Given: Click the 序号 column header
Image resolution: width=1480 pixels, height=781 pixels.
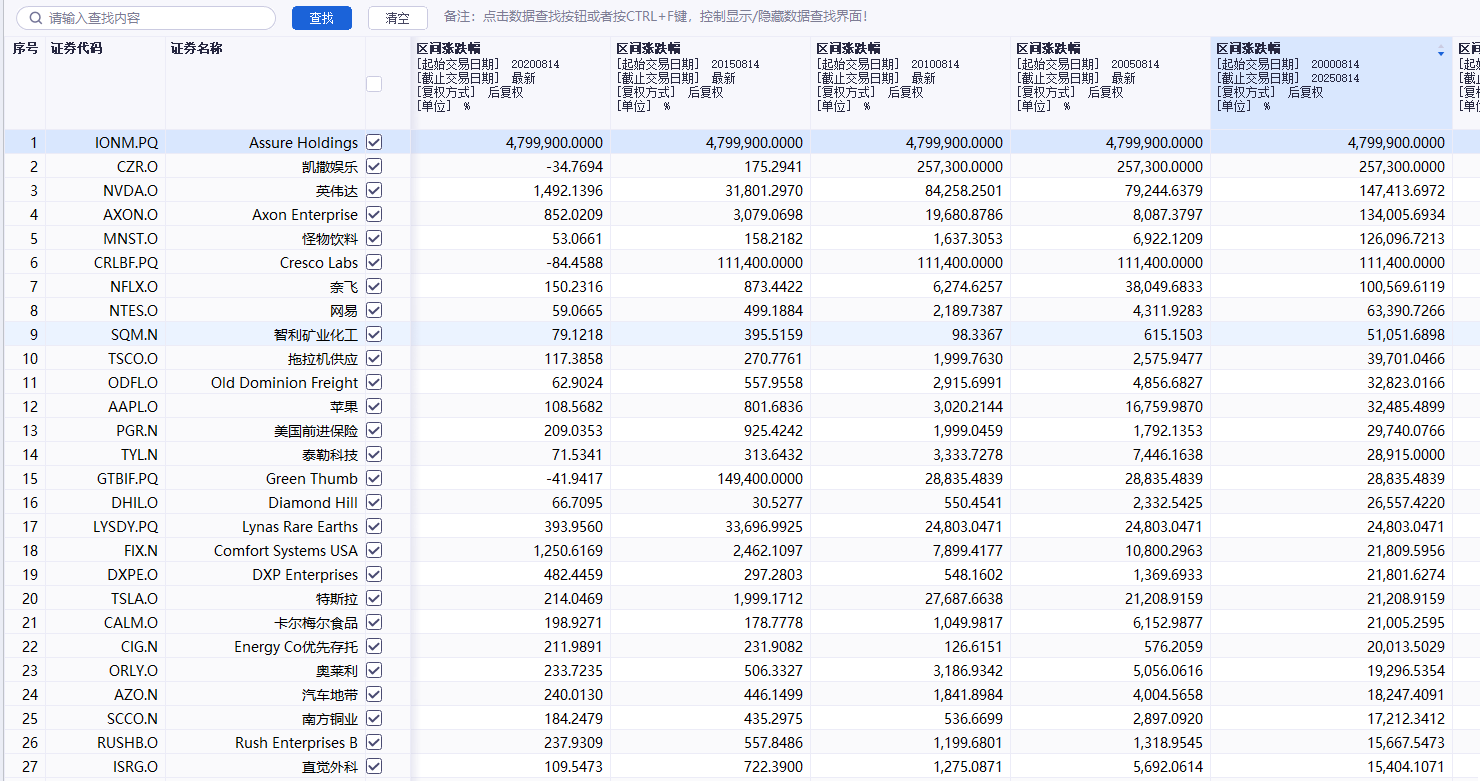Looking at the screenshot, I should (x=25, y=48).
